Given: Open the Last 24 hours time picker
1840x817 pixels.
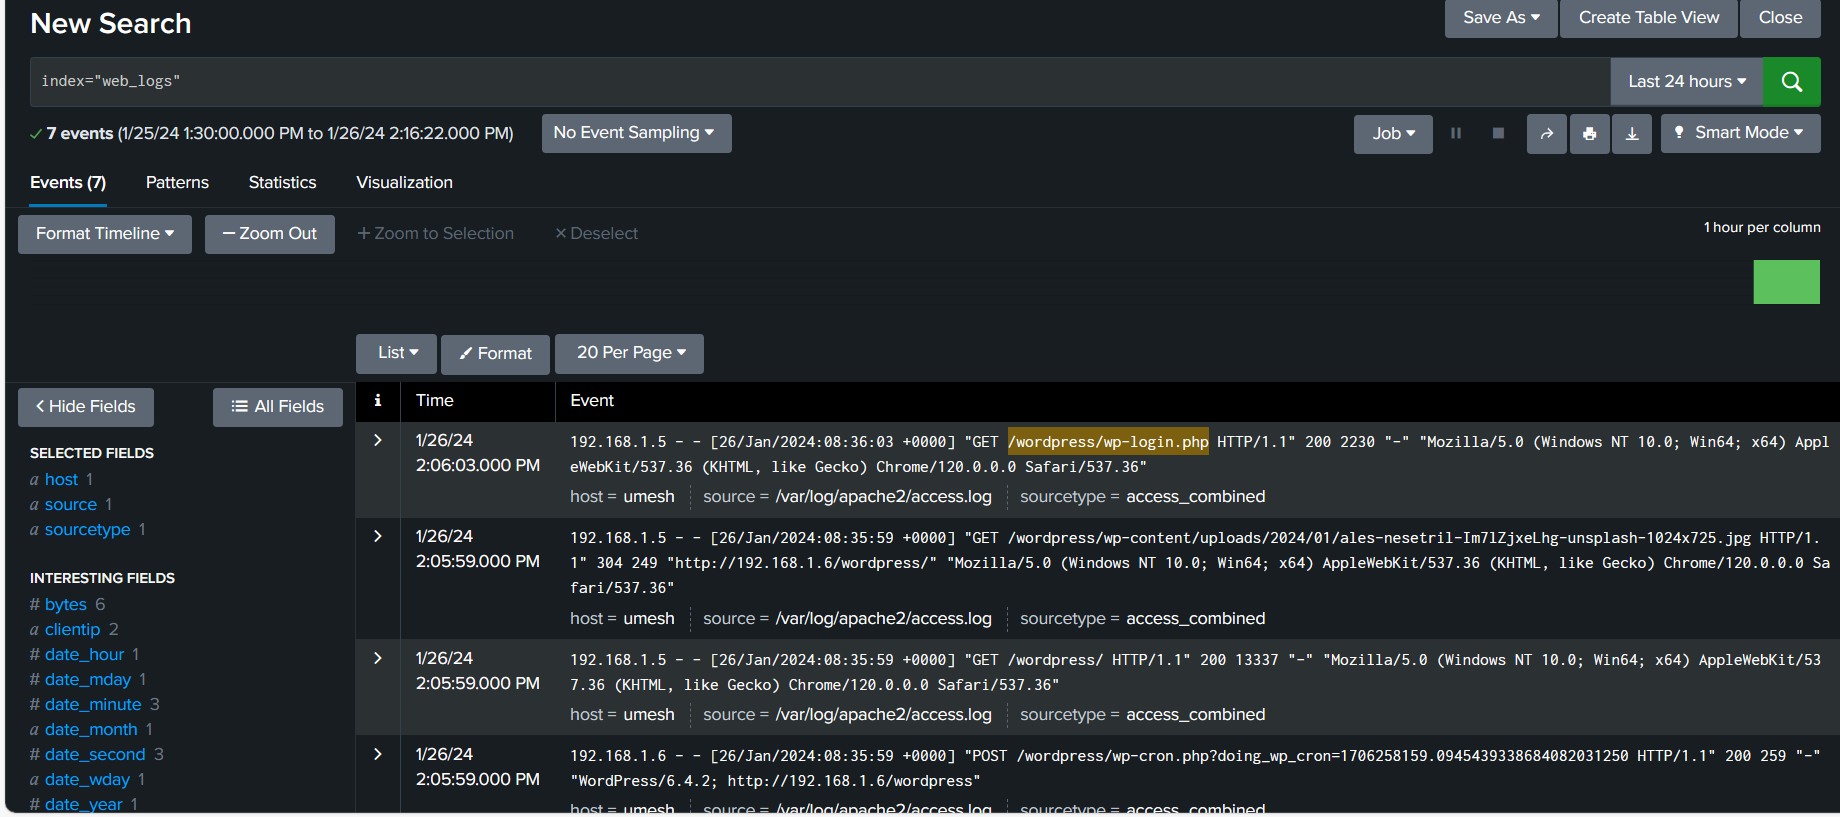Looking at the screenshot, I should [1686, 82].
